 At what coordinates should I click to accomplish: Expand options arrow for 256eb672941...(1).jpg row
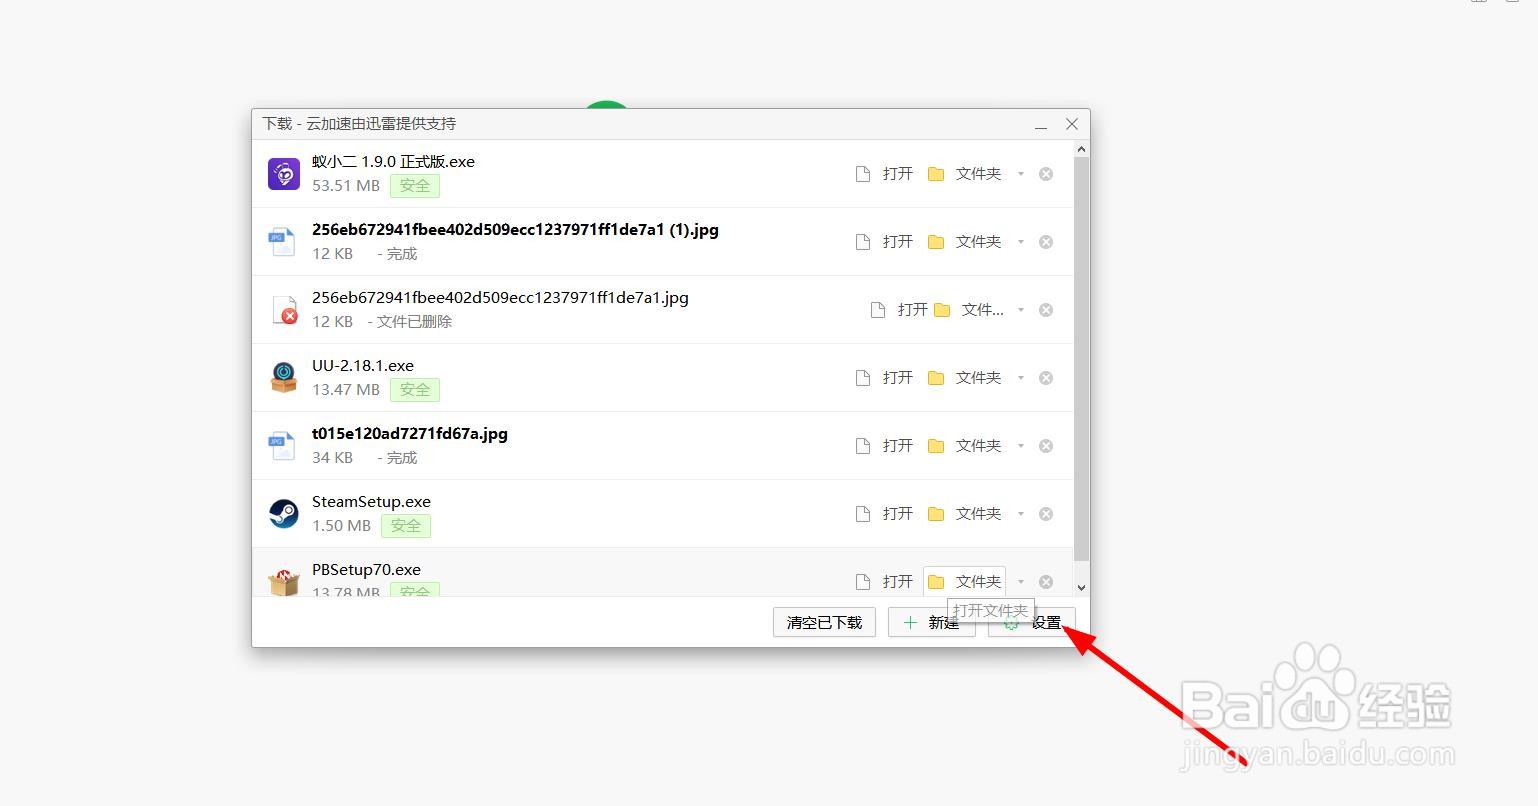[x=1021, y=242]
